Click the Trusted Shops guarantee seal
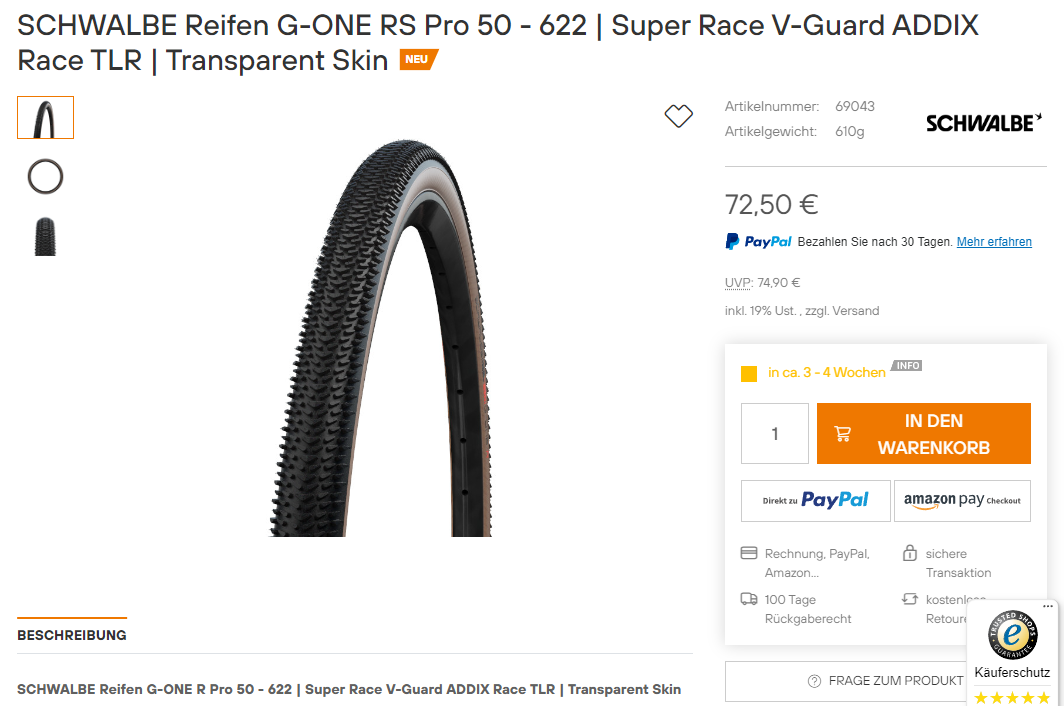The width and height of the screenshot is (1064, 706). coord(1012,635)
